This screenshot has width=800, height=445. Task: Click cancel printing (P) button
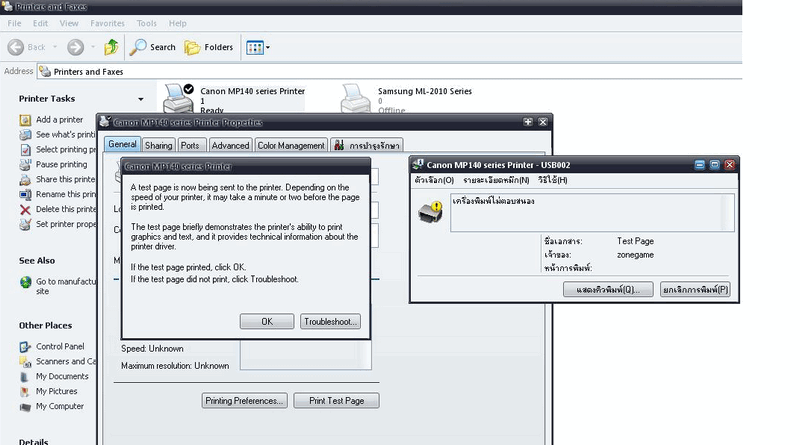(x=695, y=289)
